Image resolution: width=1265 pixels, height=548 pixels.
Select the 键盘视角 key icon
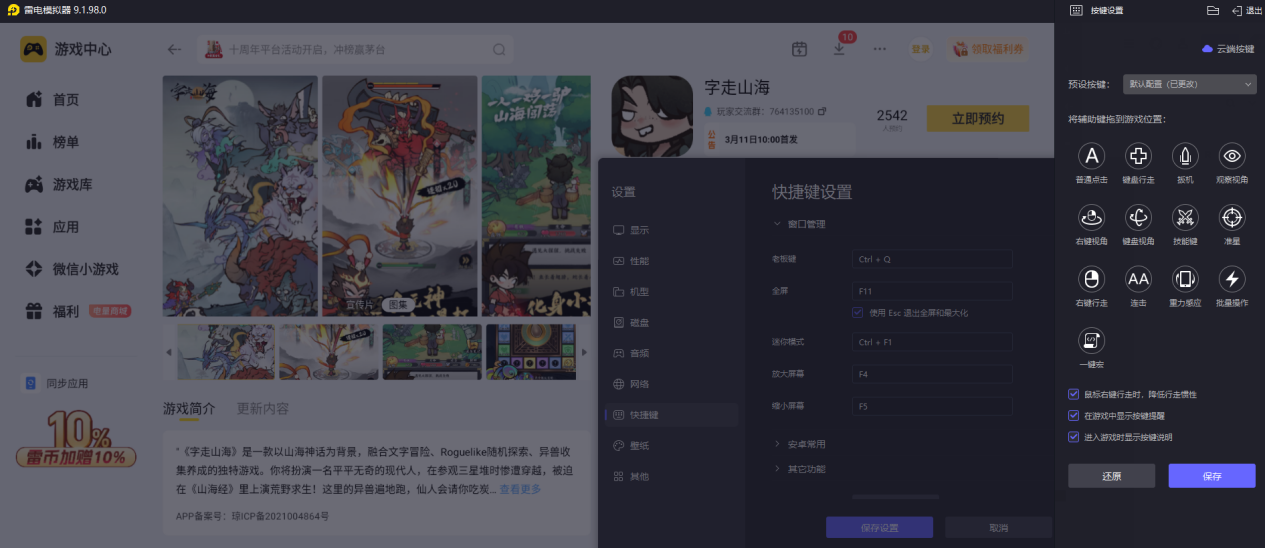(1138, 217)
